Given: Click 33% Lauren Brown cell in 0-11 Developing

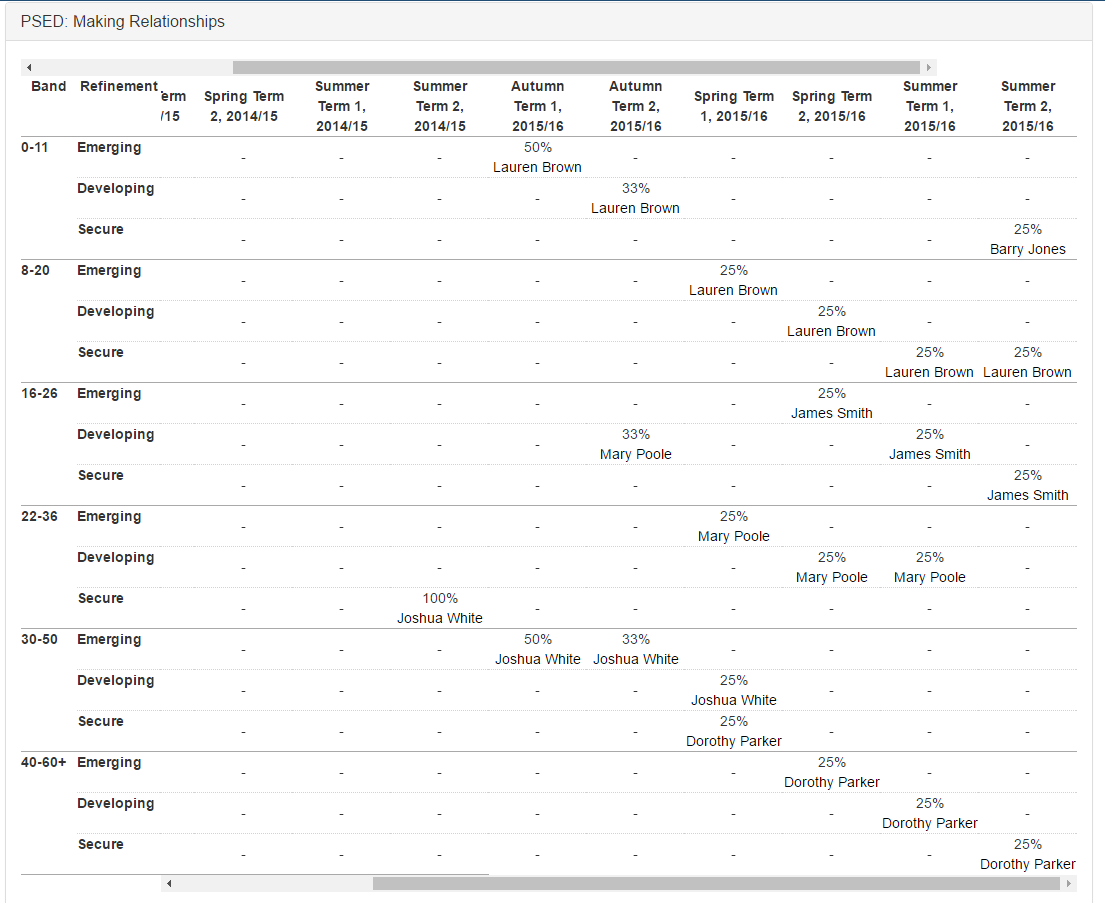Looking at the screenshot, I should coord(636,198).
